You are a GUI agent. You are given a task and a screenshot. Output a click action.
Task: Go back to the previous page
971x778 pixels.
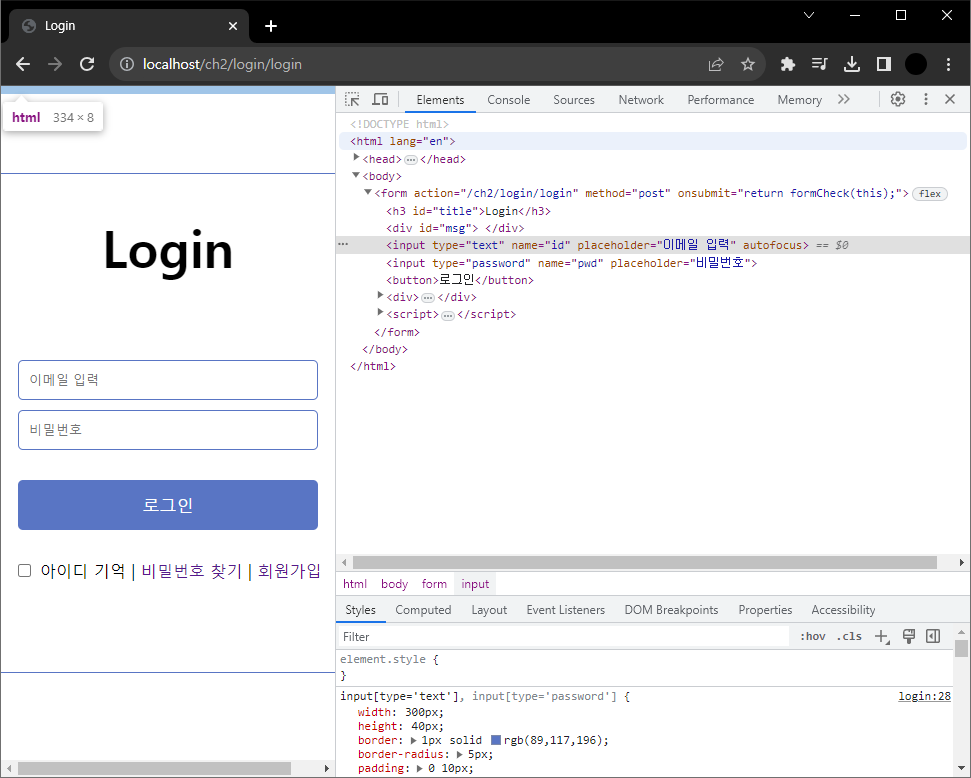23,64
